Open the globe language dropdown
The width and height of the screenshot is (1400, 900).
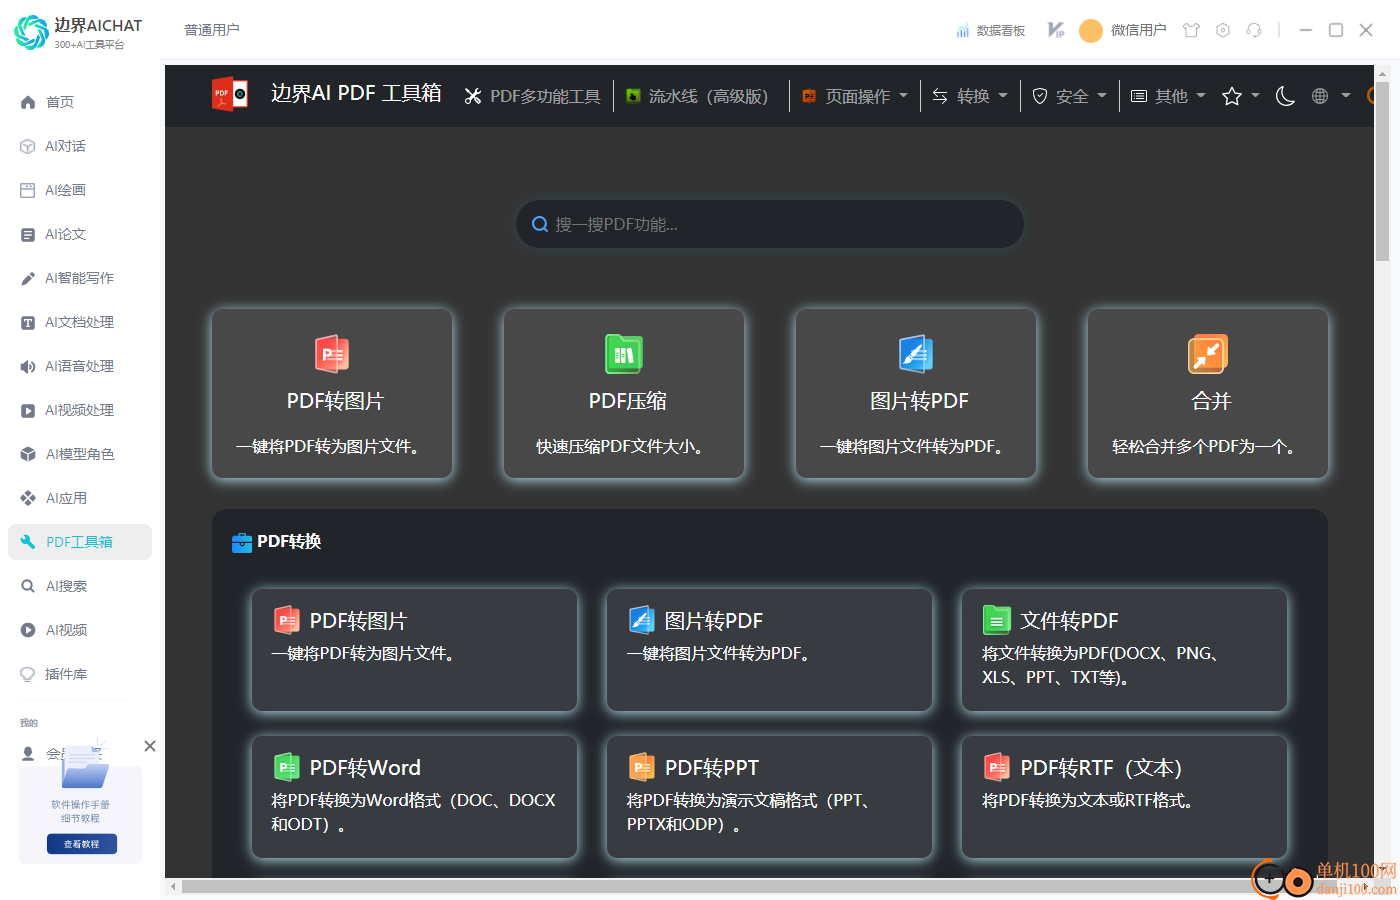[x=1331, y=96]
